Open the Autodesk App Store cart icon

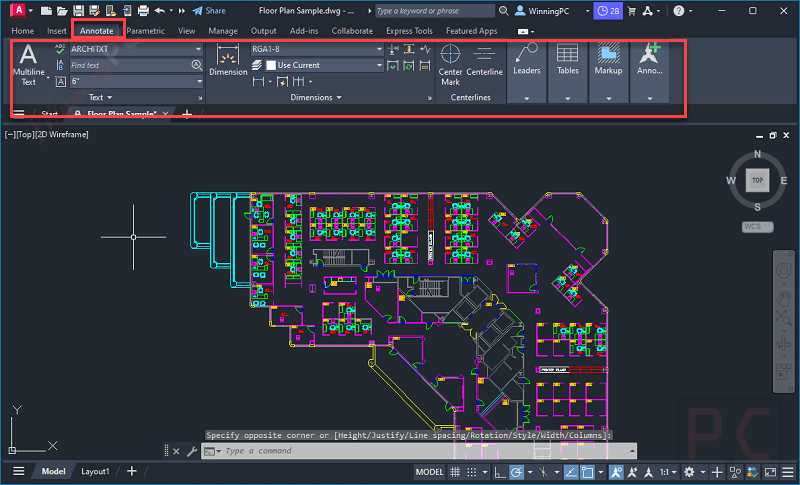click(632, 11)
